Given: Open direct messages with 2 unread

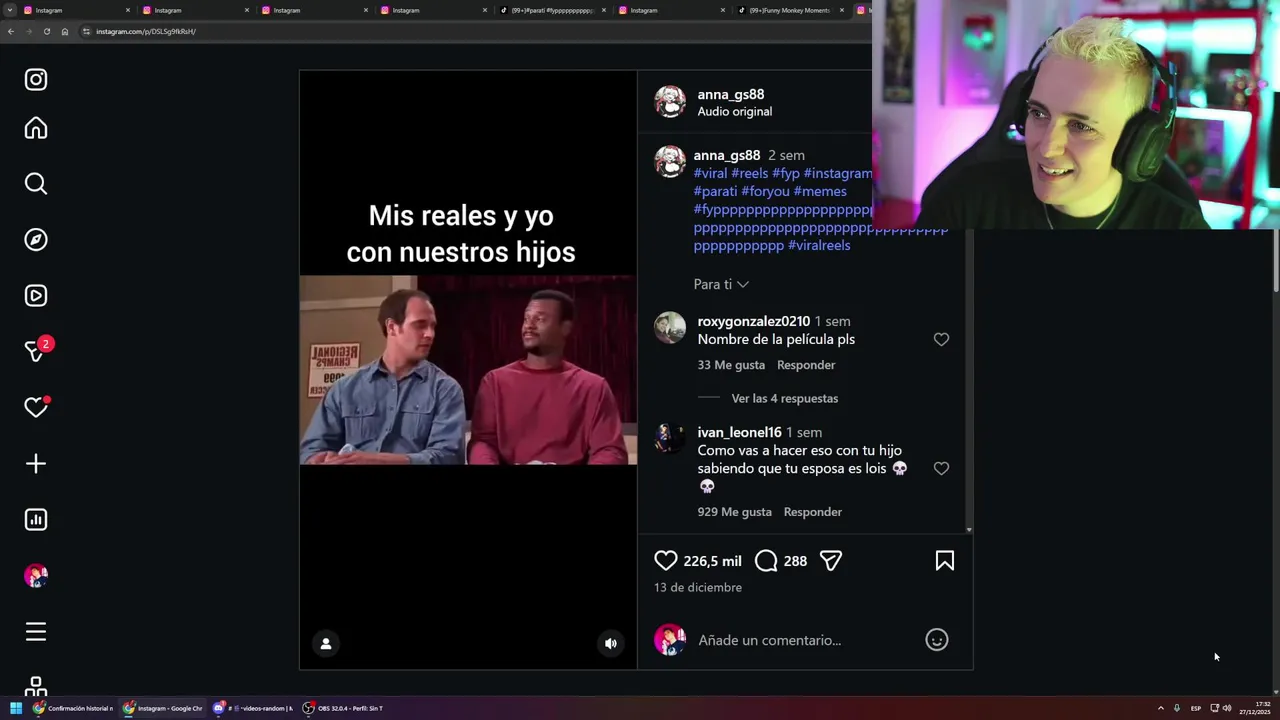Looking at the screenshot, I should tap(37, 350).
